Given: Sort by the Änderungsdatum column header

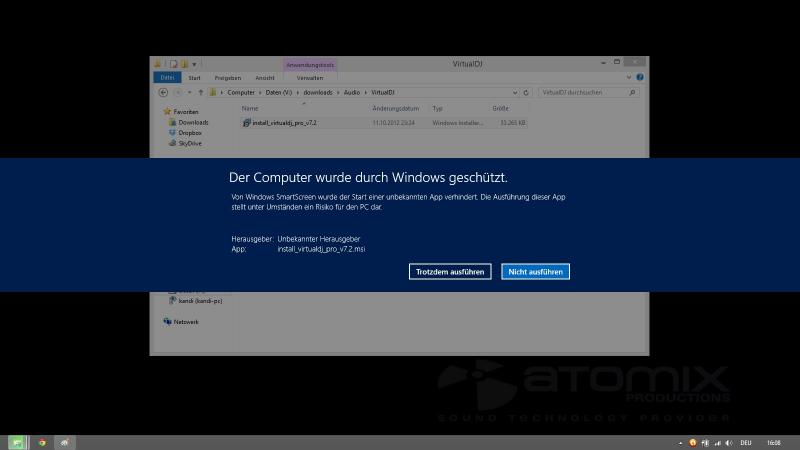Looking at the screenshot, I should pos(395,108).
